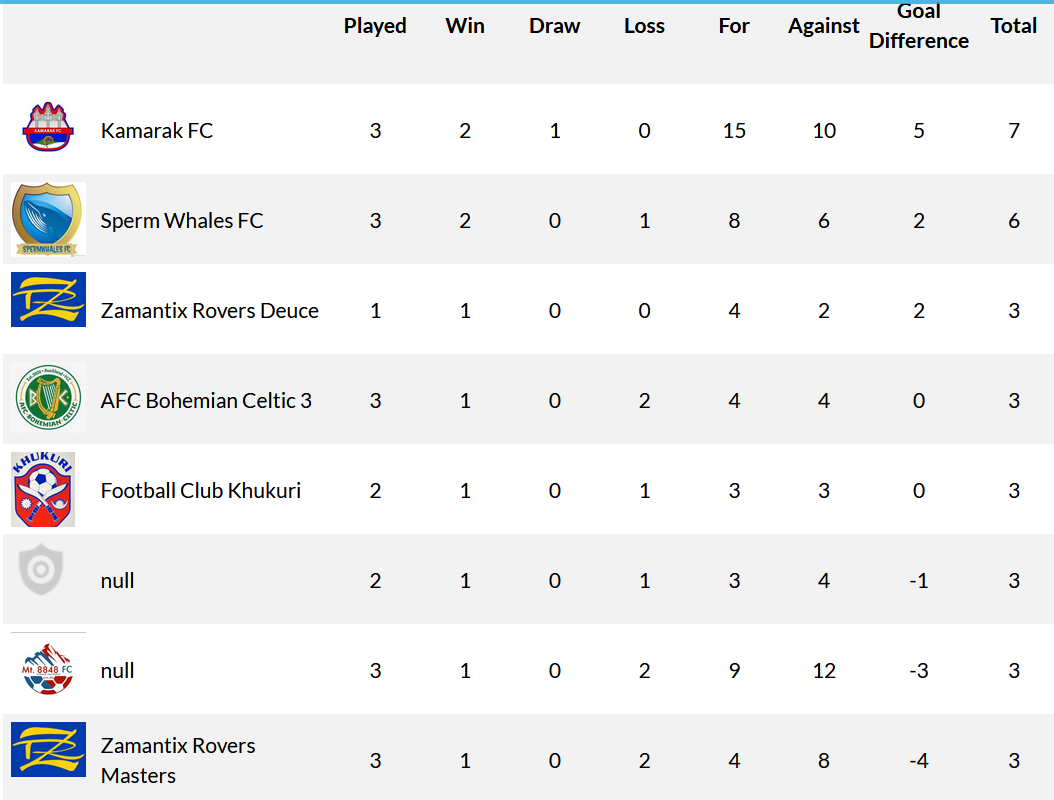The image size is (1054, 800).
Task: Sort table by Played column header
Action: pyautogui.click(x=375, y=26)
